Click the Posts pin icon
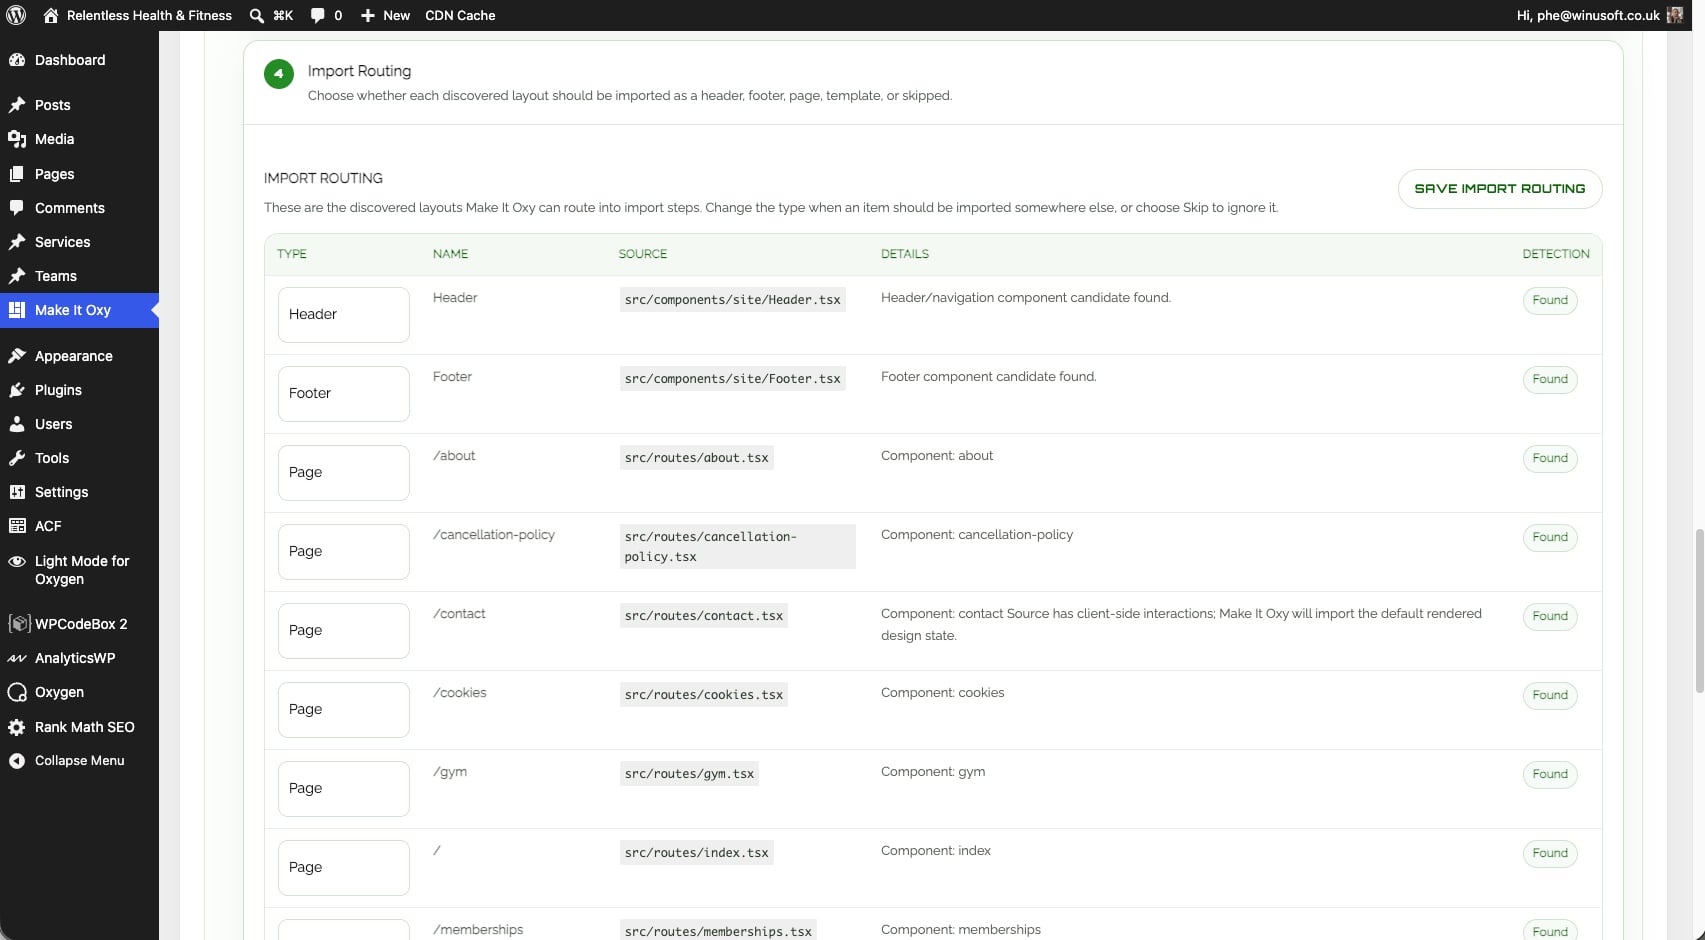1705x940 pixels. [x=17, y=105]
